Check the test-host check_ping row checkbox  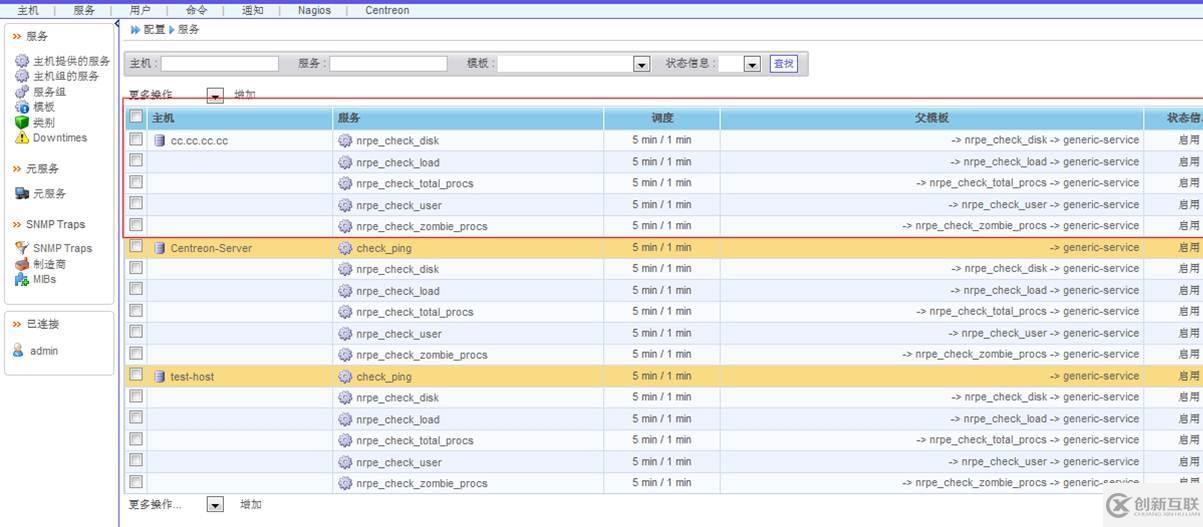tap(136, 375)
